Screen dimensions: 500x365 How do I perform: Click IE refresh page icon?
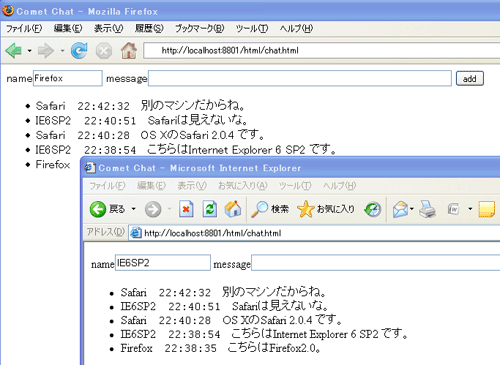point(210,209)
